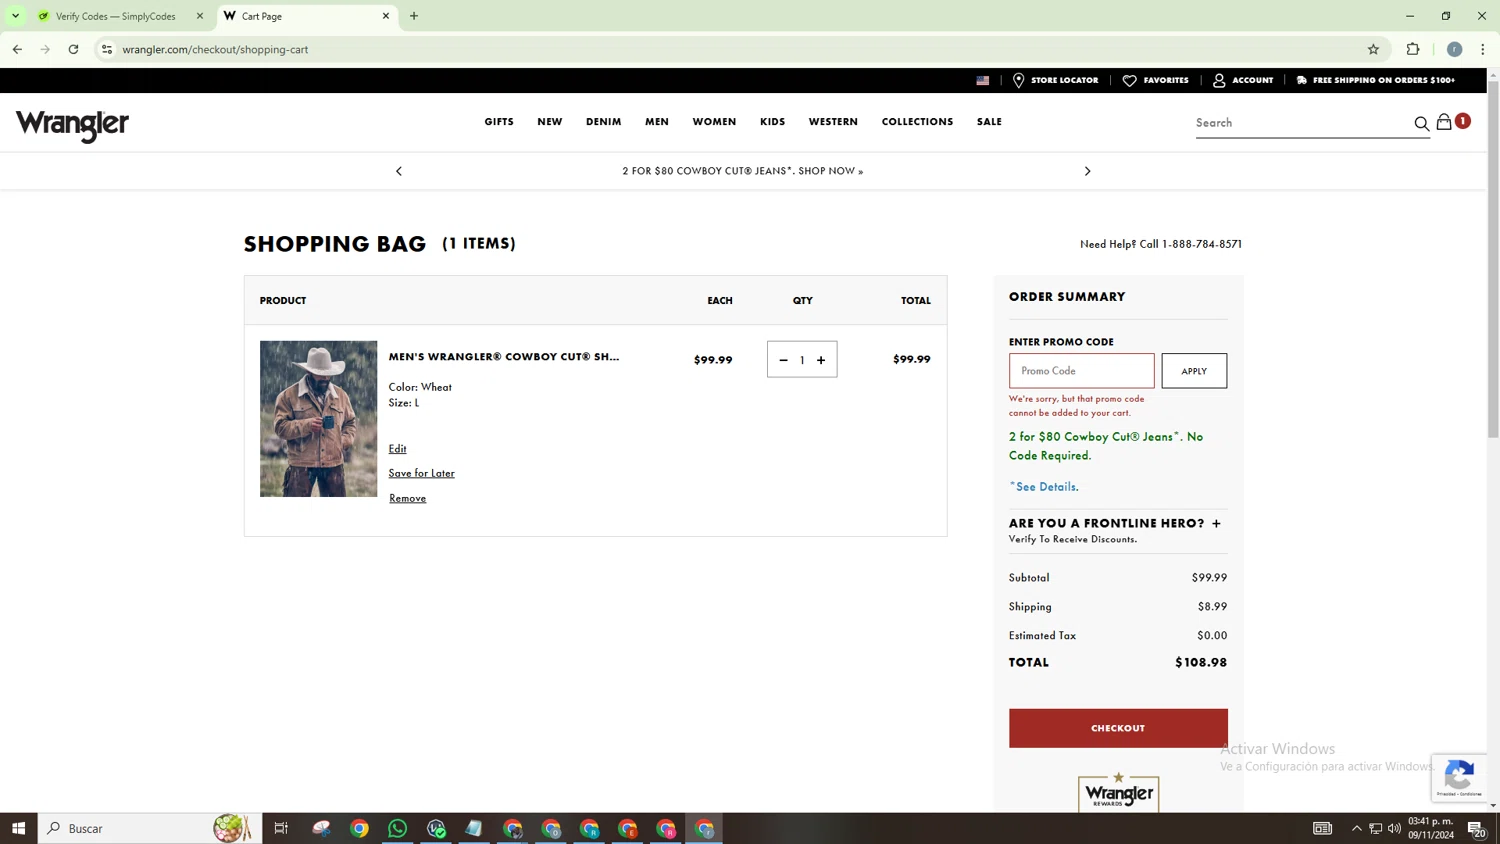Open the Men menu
The height and width of the screenshot is (844, 1500).
click(x=657, y=122)
